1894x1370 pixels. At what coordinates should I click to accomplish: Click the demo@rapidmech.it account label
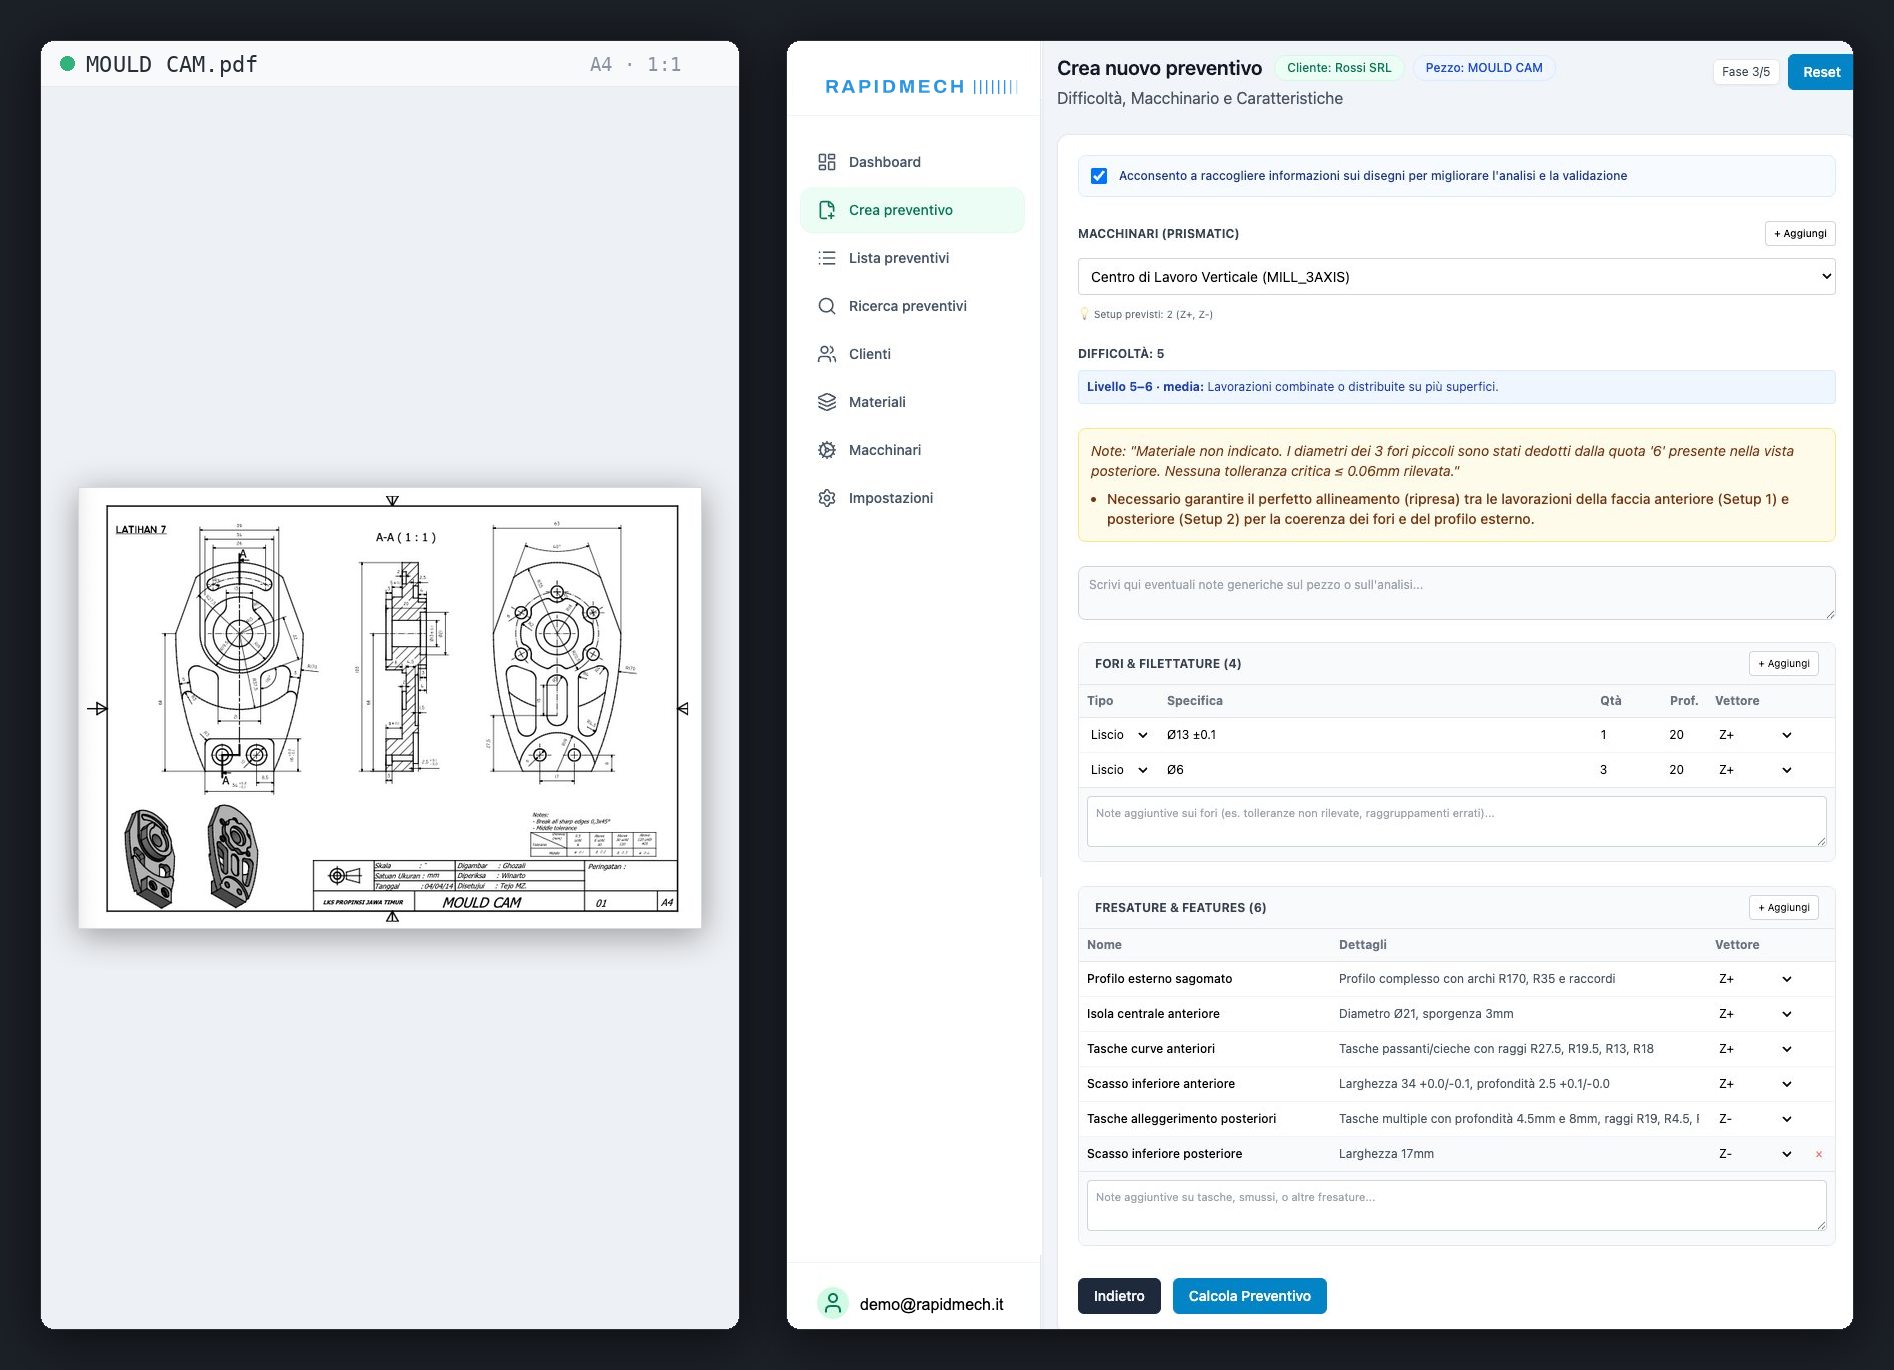pos(931,1304)
